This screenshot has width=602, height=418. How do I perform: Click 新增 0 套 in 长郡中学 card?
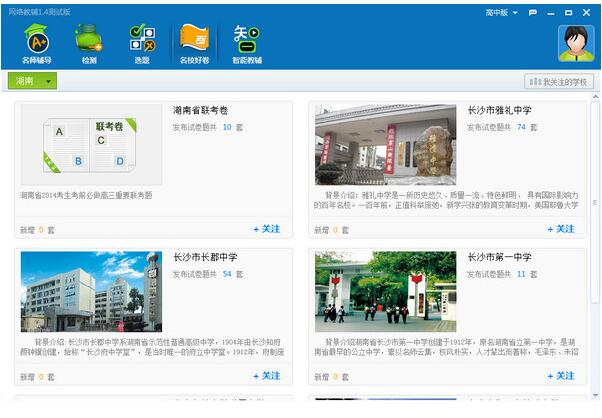pyautogui.click(x=37, y=377)
